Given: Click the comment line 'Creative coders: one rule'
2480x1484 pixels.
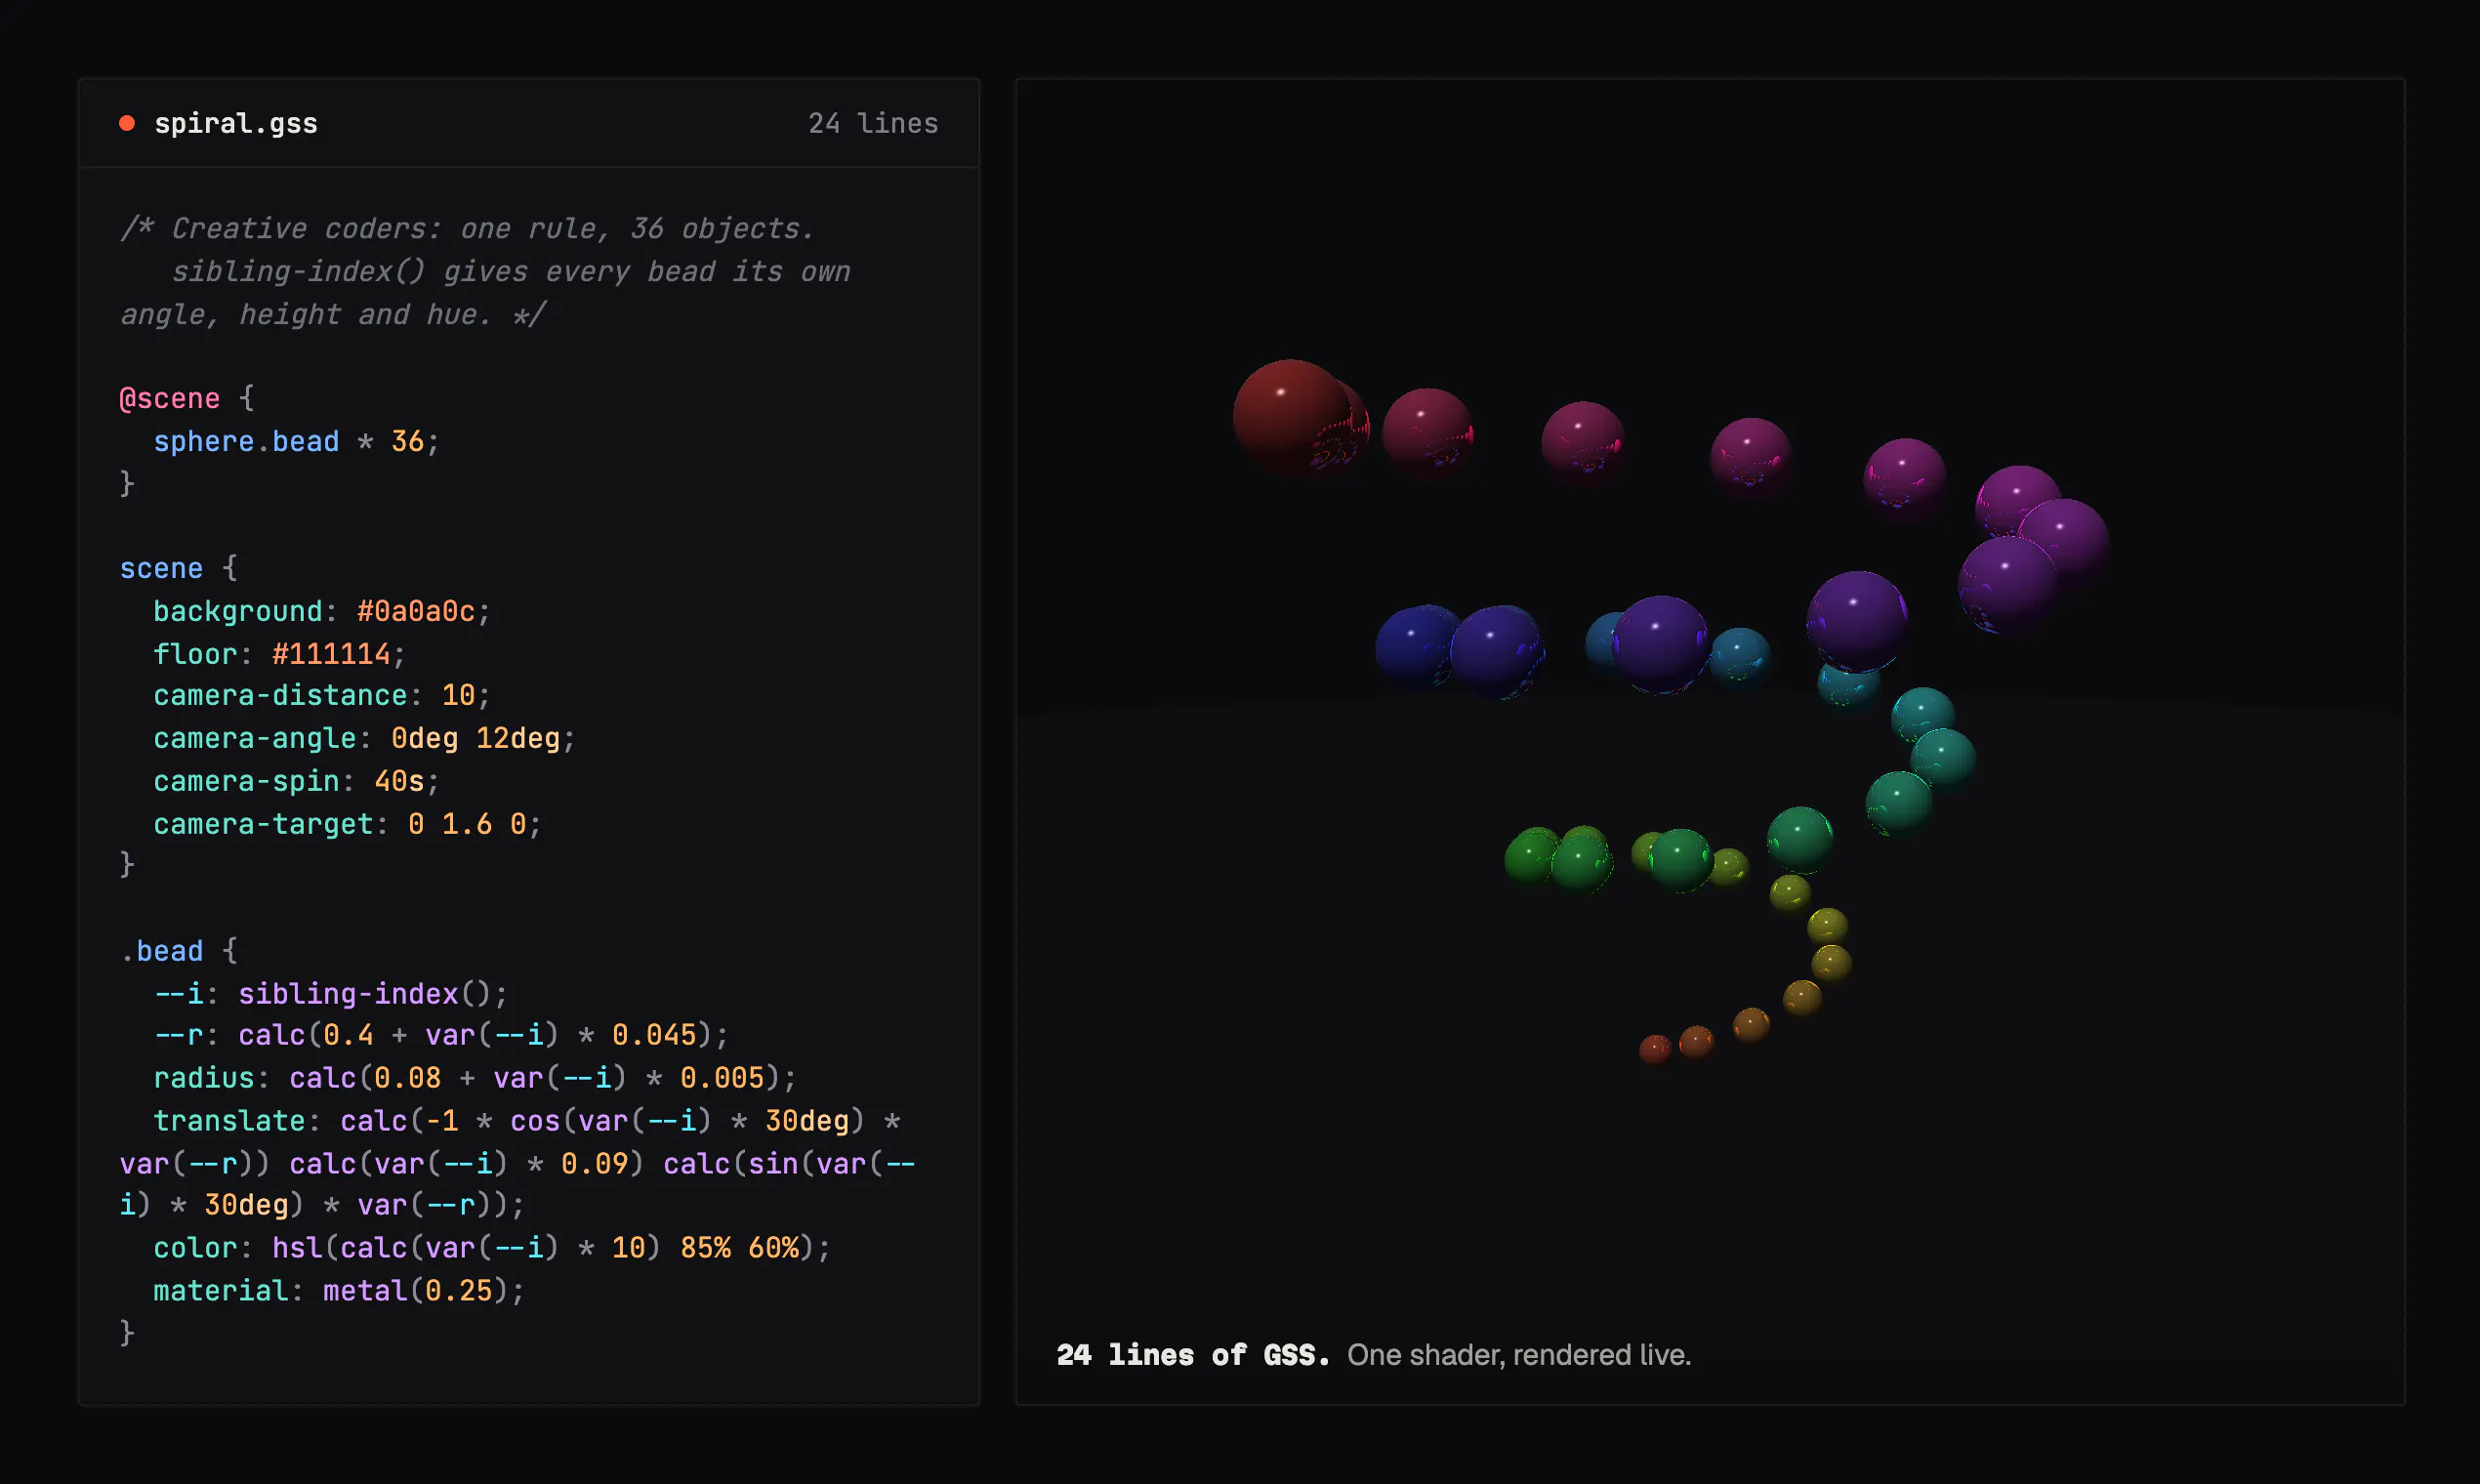Looking at the screenshot, I should (x=468, y=229).
